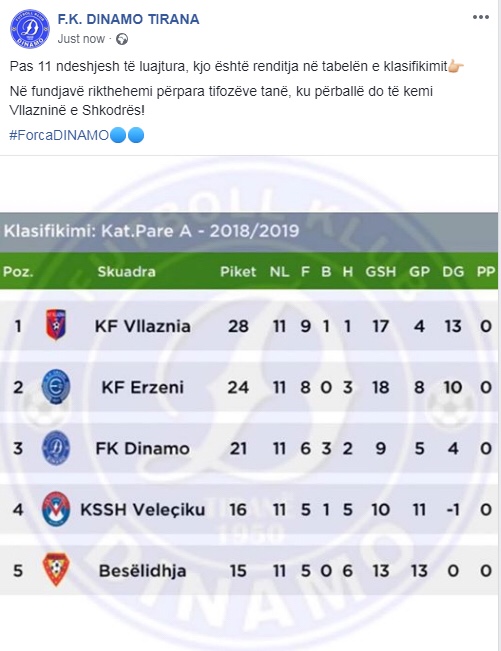Click the pointing hand emoji in post
The height and width of the screenshot is (651, 501).
tap(456, 66)
